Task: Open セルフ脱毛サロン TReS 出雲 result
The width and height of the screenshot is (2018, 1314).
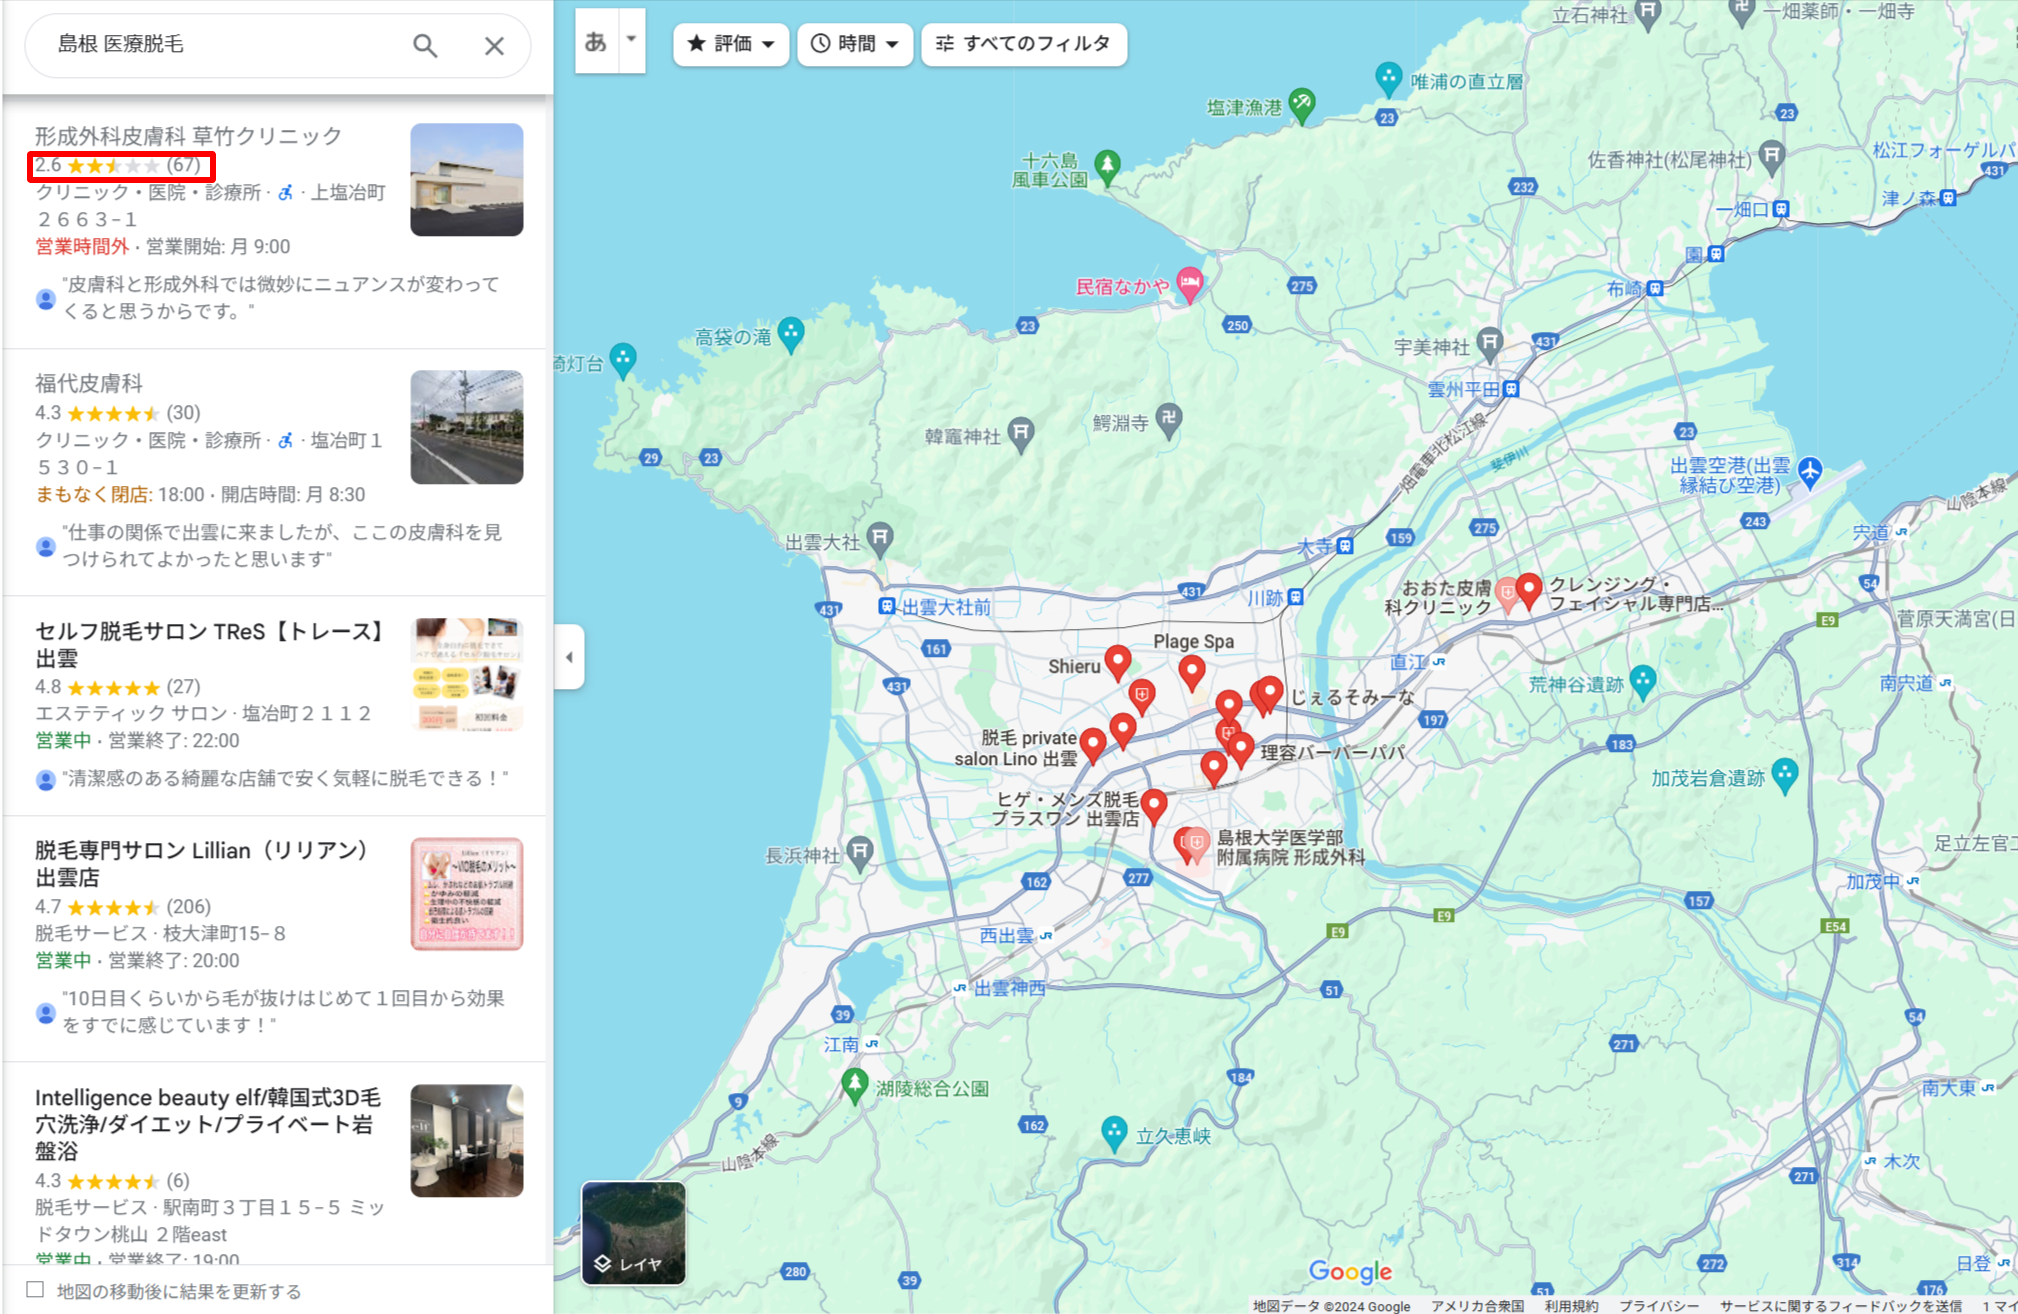Action: click(x=210, y=645)
